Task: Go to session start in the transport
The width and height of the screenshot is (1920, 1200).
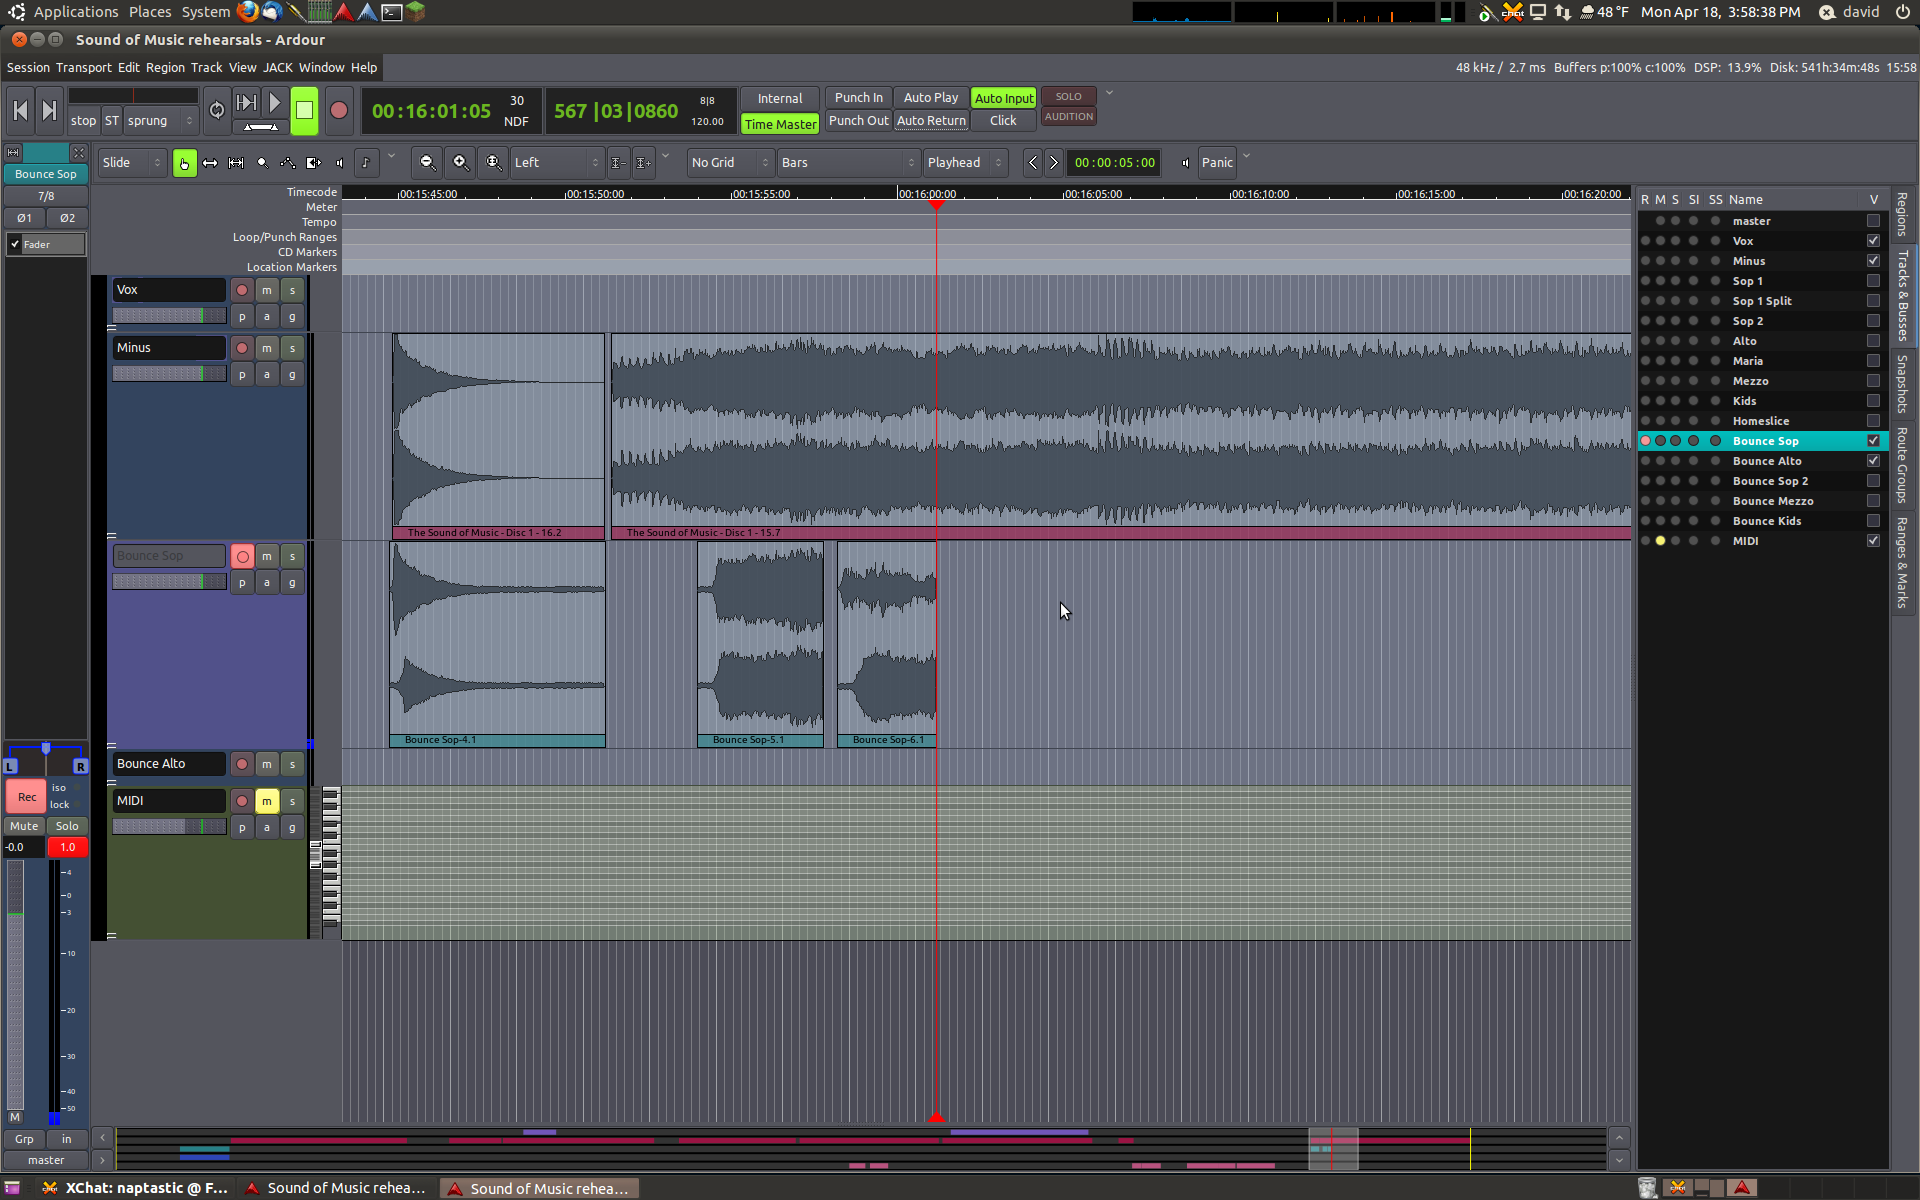Action: coord(20,111)
